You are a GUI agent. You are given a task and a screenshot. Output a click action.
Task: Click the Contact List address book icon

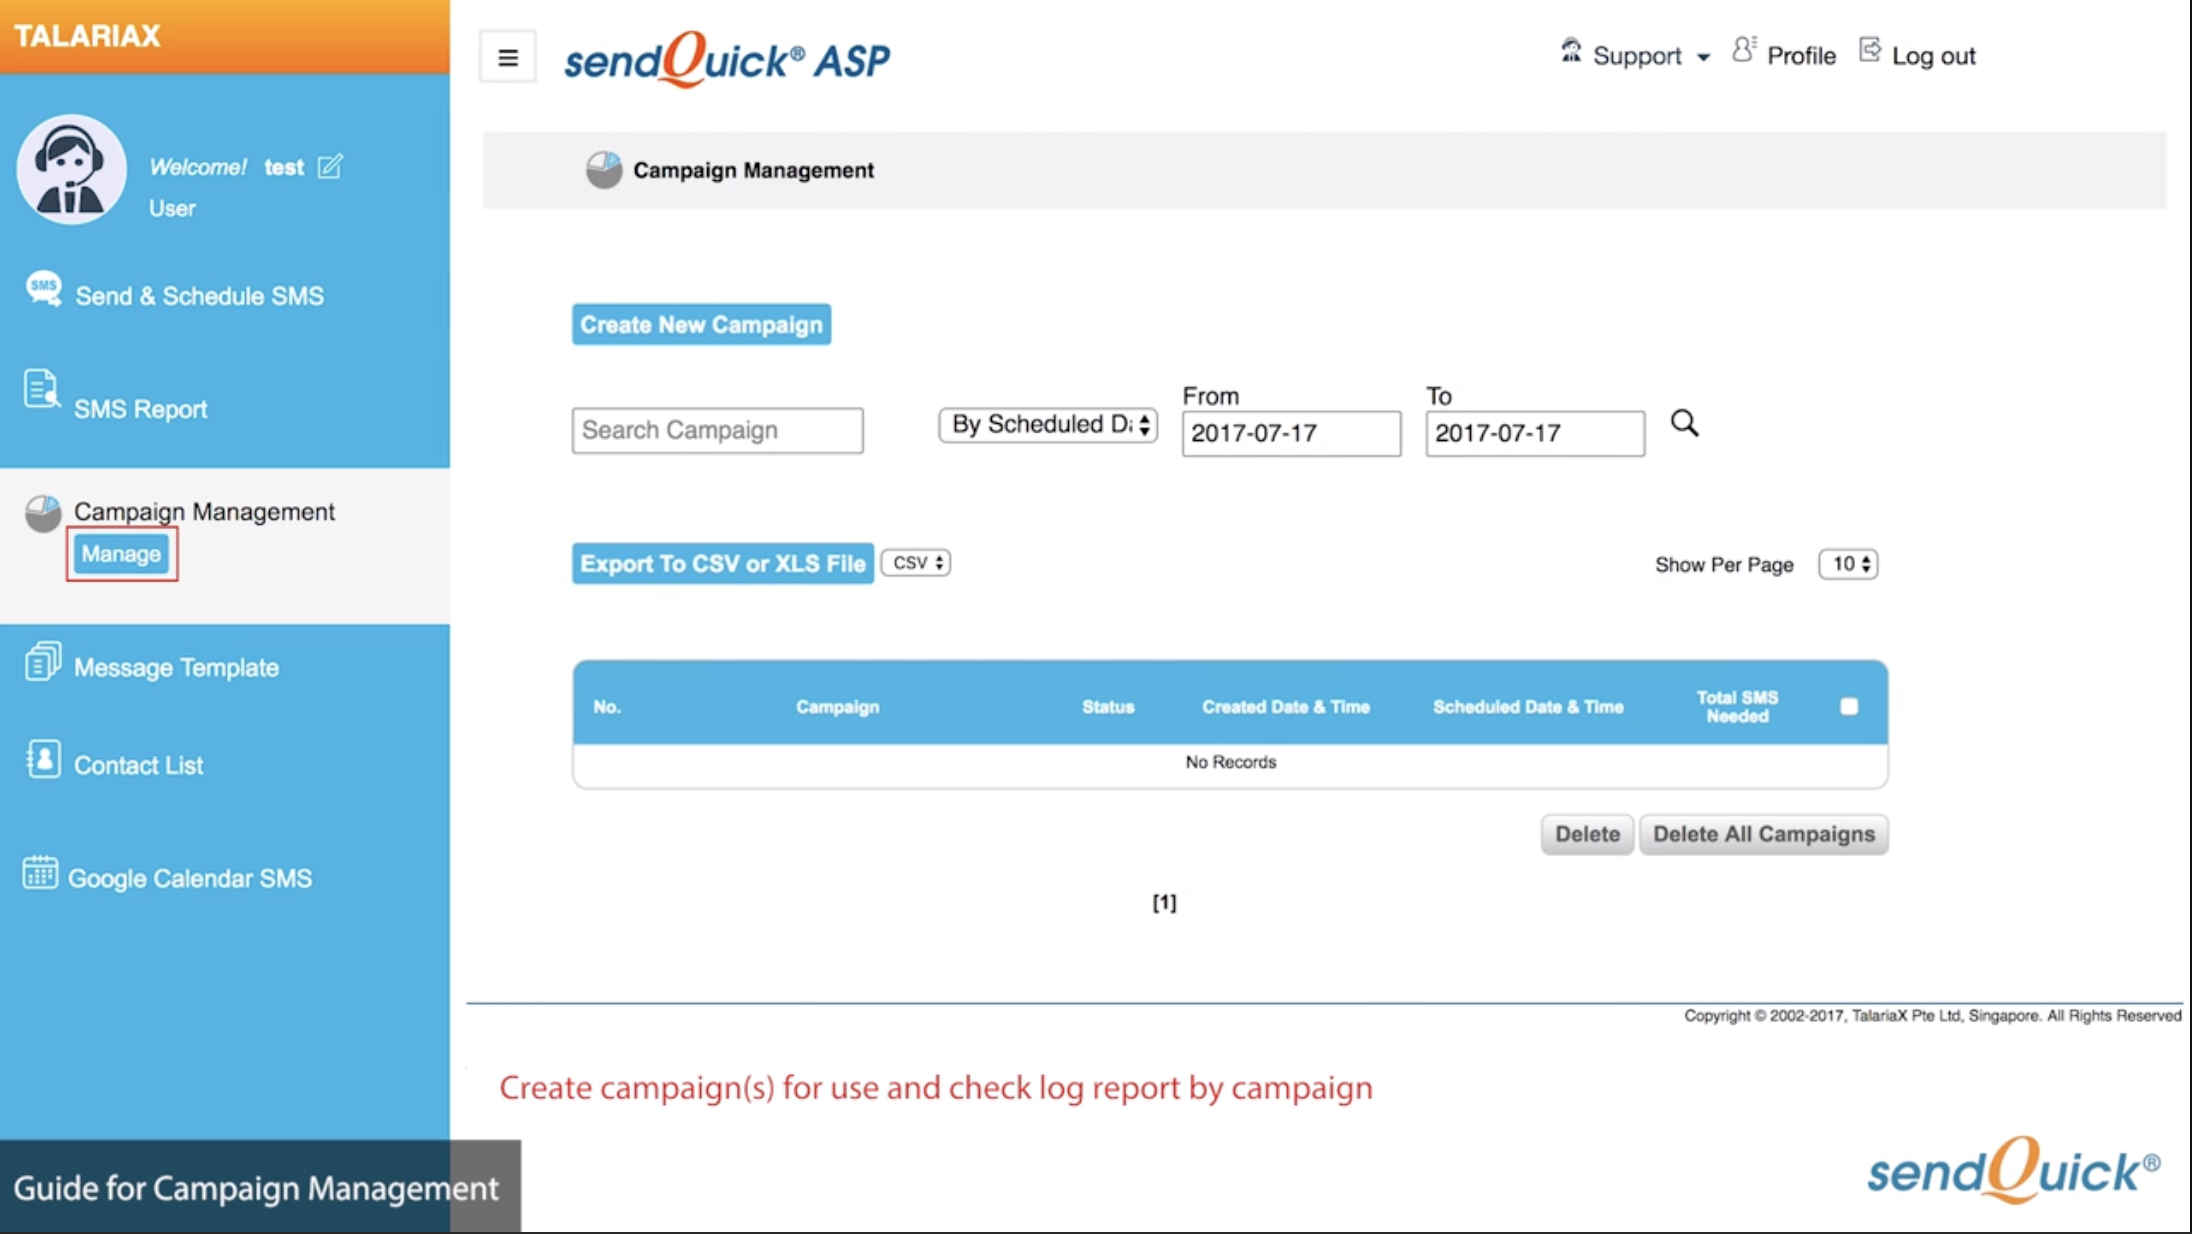[x=43, y=759]
